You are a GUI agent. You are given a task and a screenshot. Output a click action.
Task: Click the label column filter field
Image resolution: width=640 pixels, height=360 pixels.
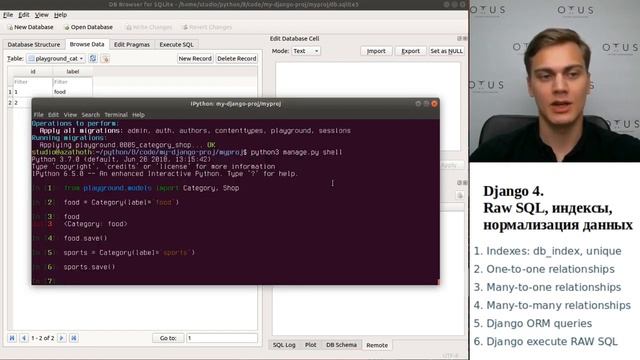[73, 82]
